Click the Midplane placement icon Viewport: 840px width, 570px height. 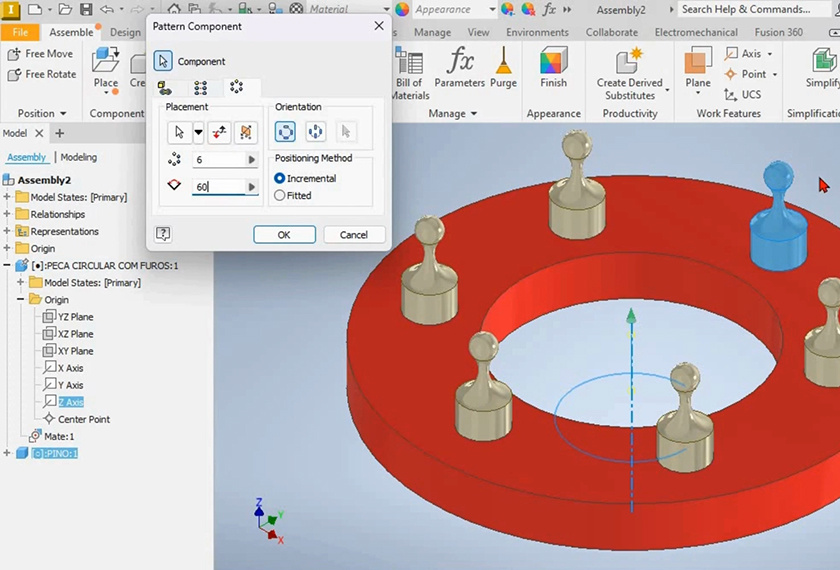point(245,132)
